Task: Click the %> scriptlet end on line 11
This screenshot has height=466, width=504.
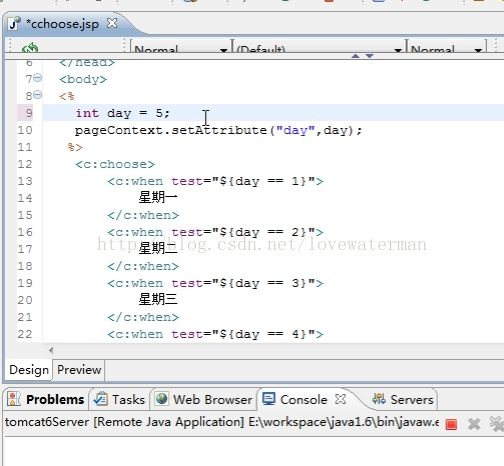Action: pyautogui.click(x=75, y=147)
